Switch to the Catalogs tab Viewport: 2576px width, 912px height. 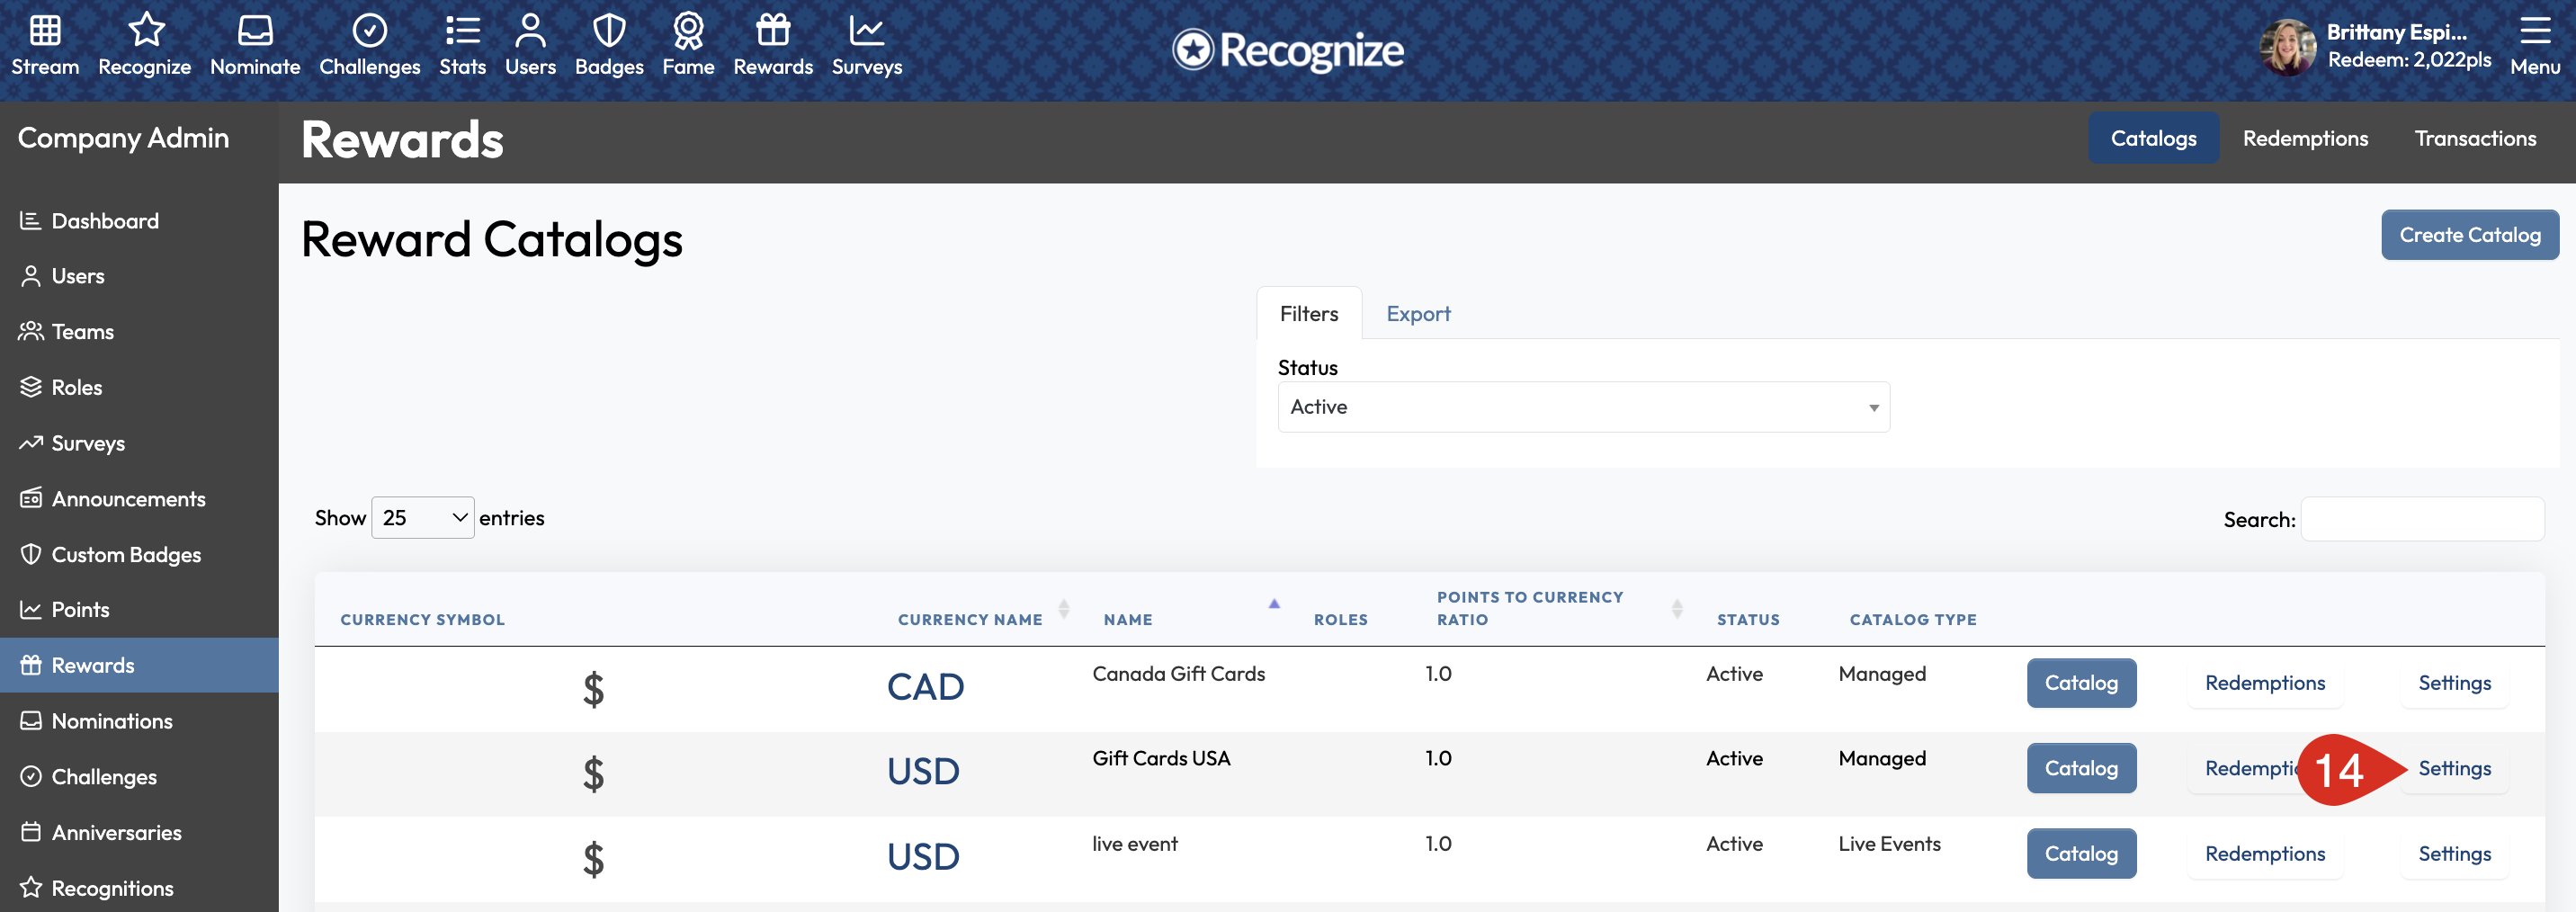click(x=2153, y=138)
